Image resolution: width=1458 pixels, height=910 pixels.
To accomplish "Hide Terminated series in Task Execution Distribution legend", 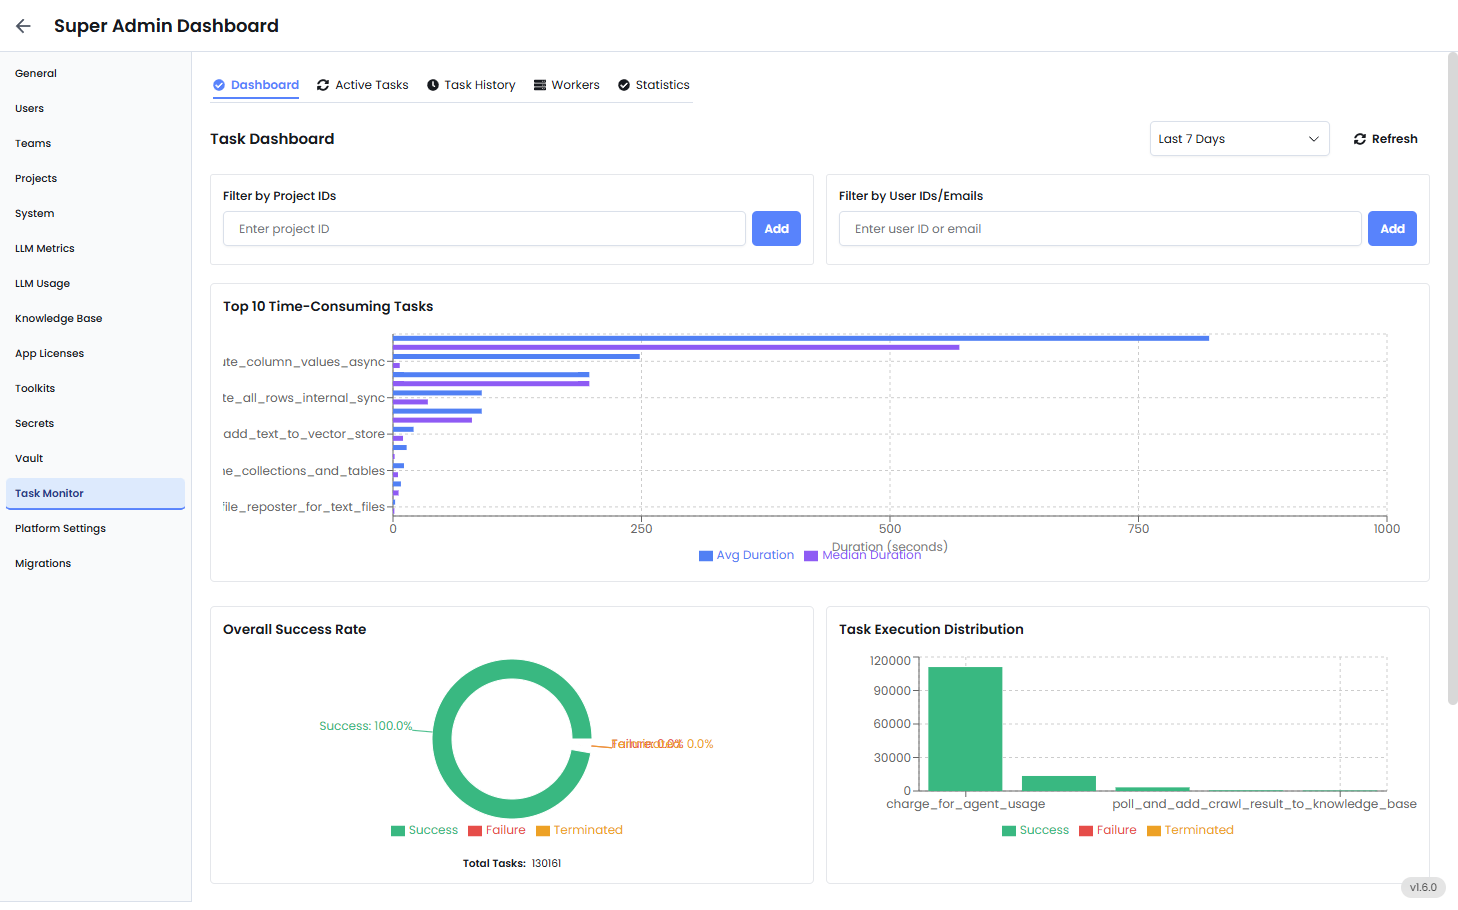I will [1190, 829].
